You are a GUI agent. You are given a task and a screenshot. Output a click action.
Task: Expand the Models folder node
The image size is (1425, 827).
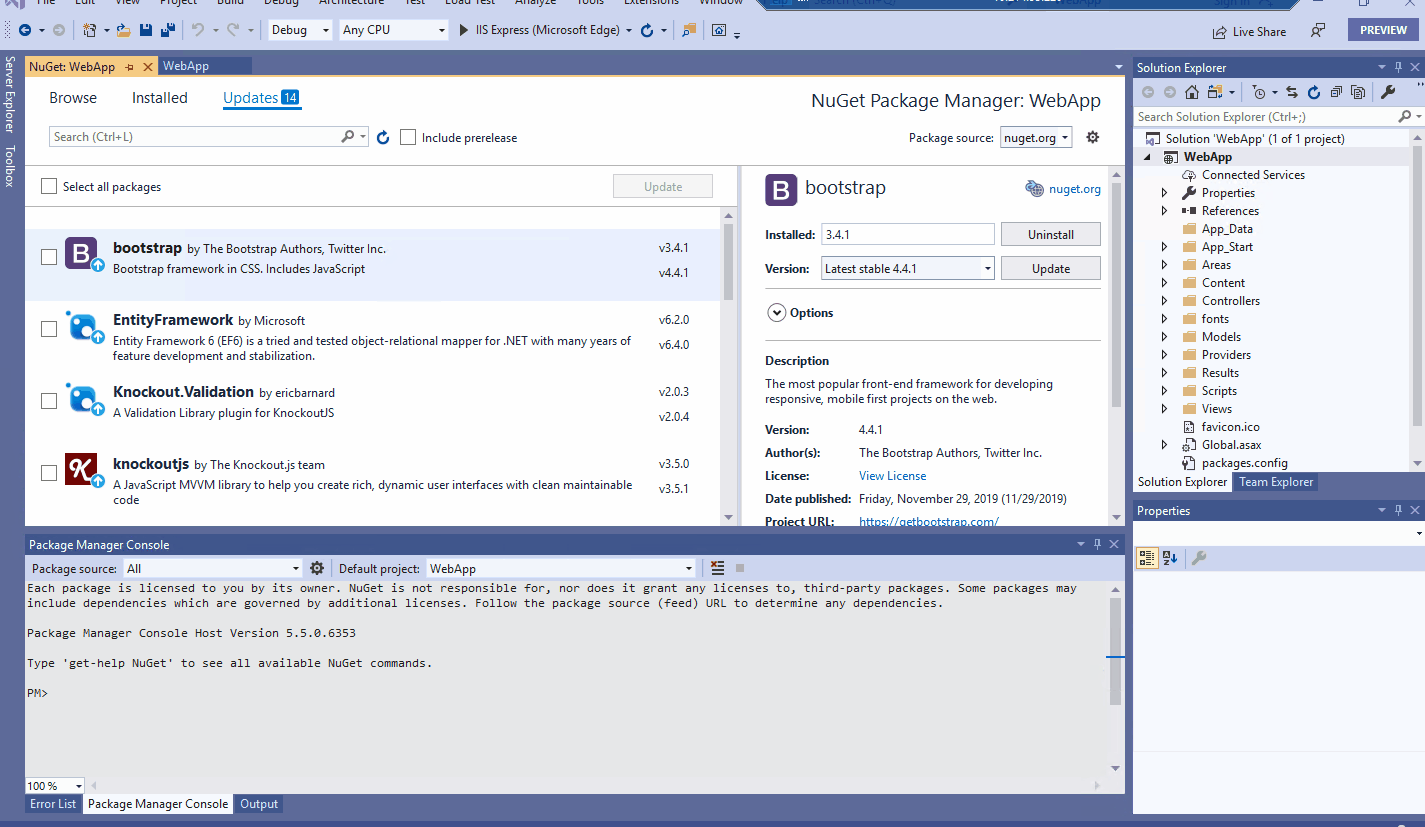coord(1164,337)
